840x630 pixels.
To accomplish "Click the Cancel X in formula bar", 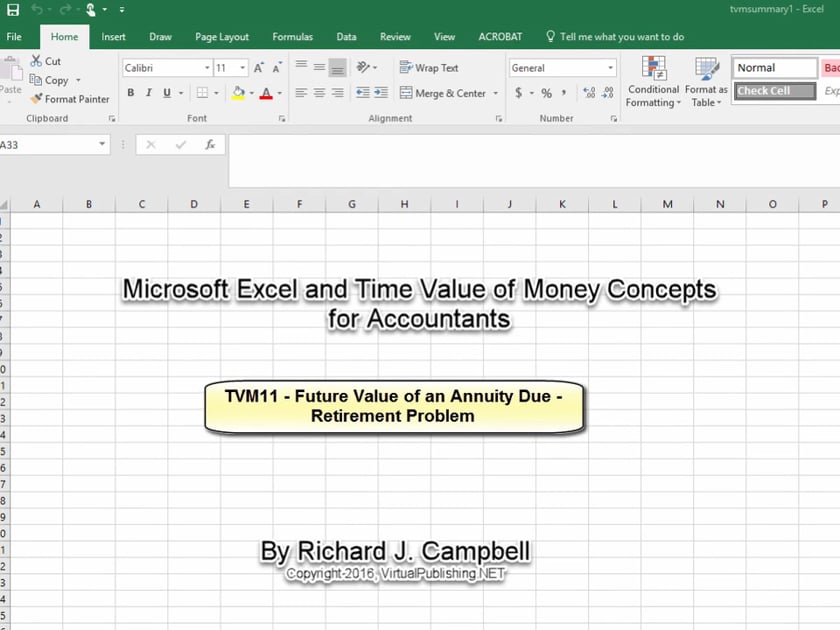I will (x=151, y=145).
